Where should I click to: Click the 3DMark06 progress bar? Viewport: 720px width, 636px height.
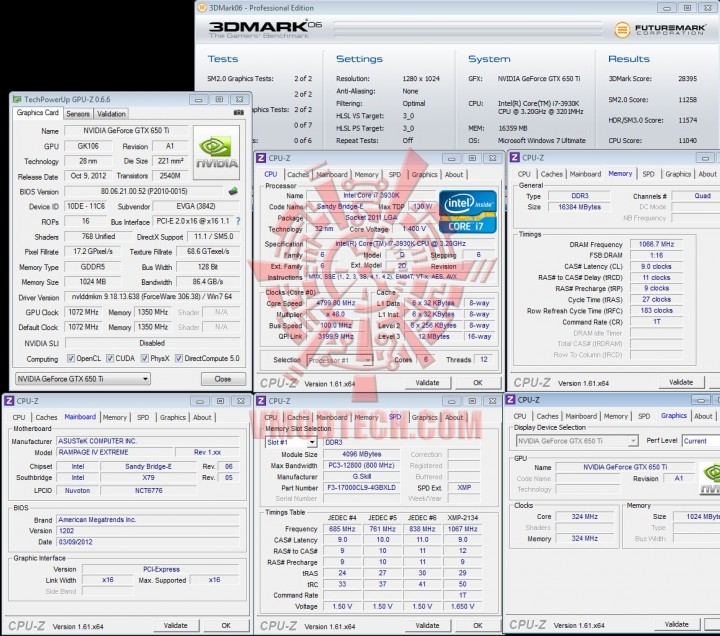[x=468, y=29]
